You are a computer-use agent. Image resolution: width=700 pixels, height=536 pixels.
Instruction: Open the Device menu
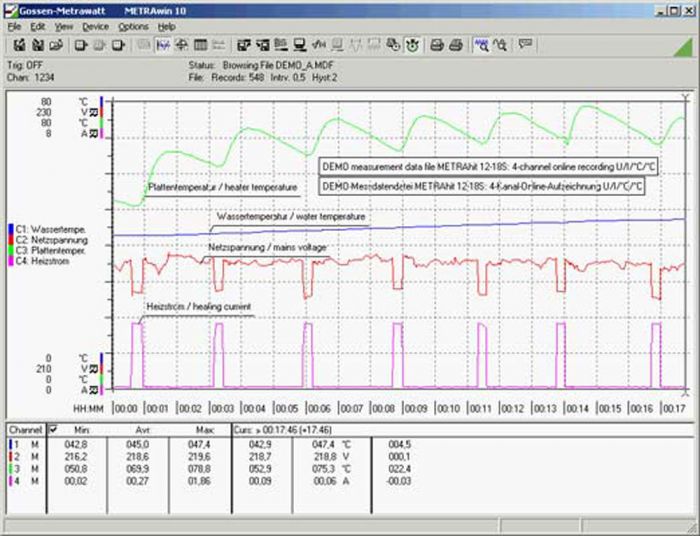95,26
